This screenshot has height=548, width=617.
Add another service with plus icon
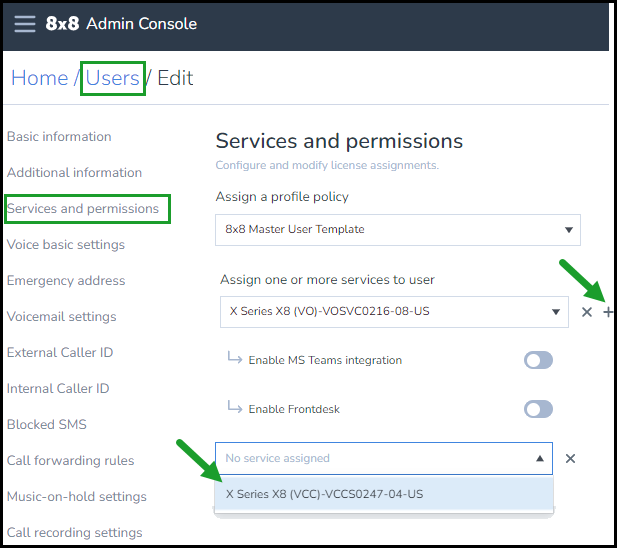[608, 312]
